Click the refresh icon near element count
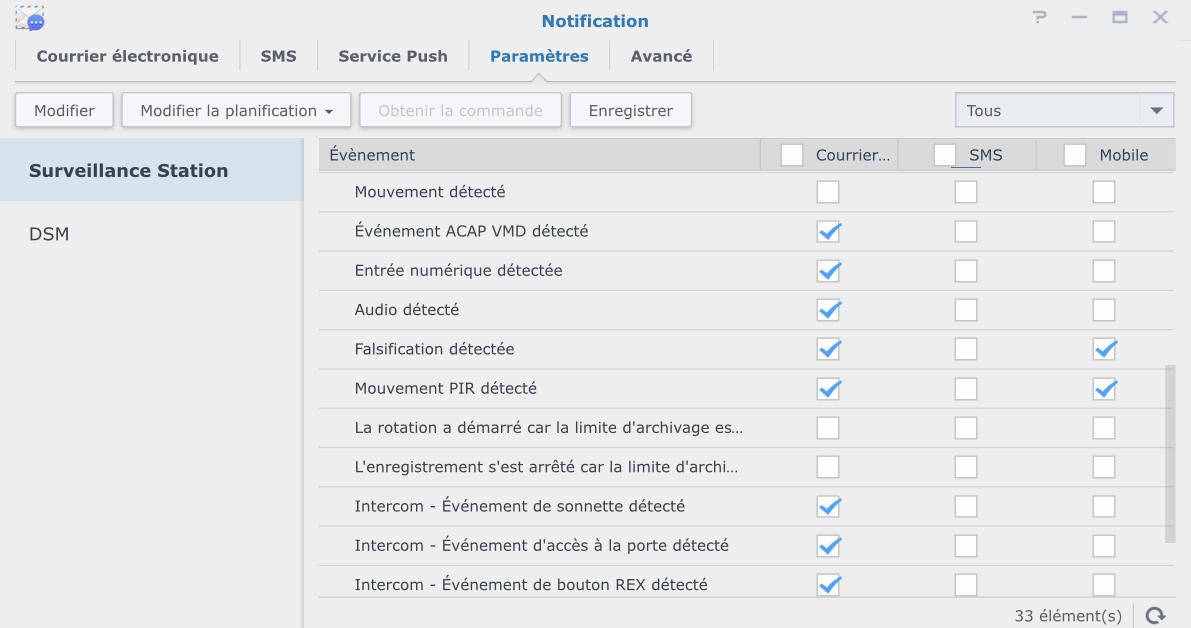This screenshot has width=1191, height=628. pyautogui.click(x=1158, y=614)
